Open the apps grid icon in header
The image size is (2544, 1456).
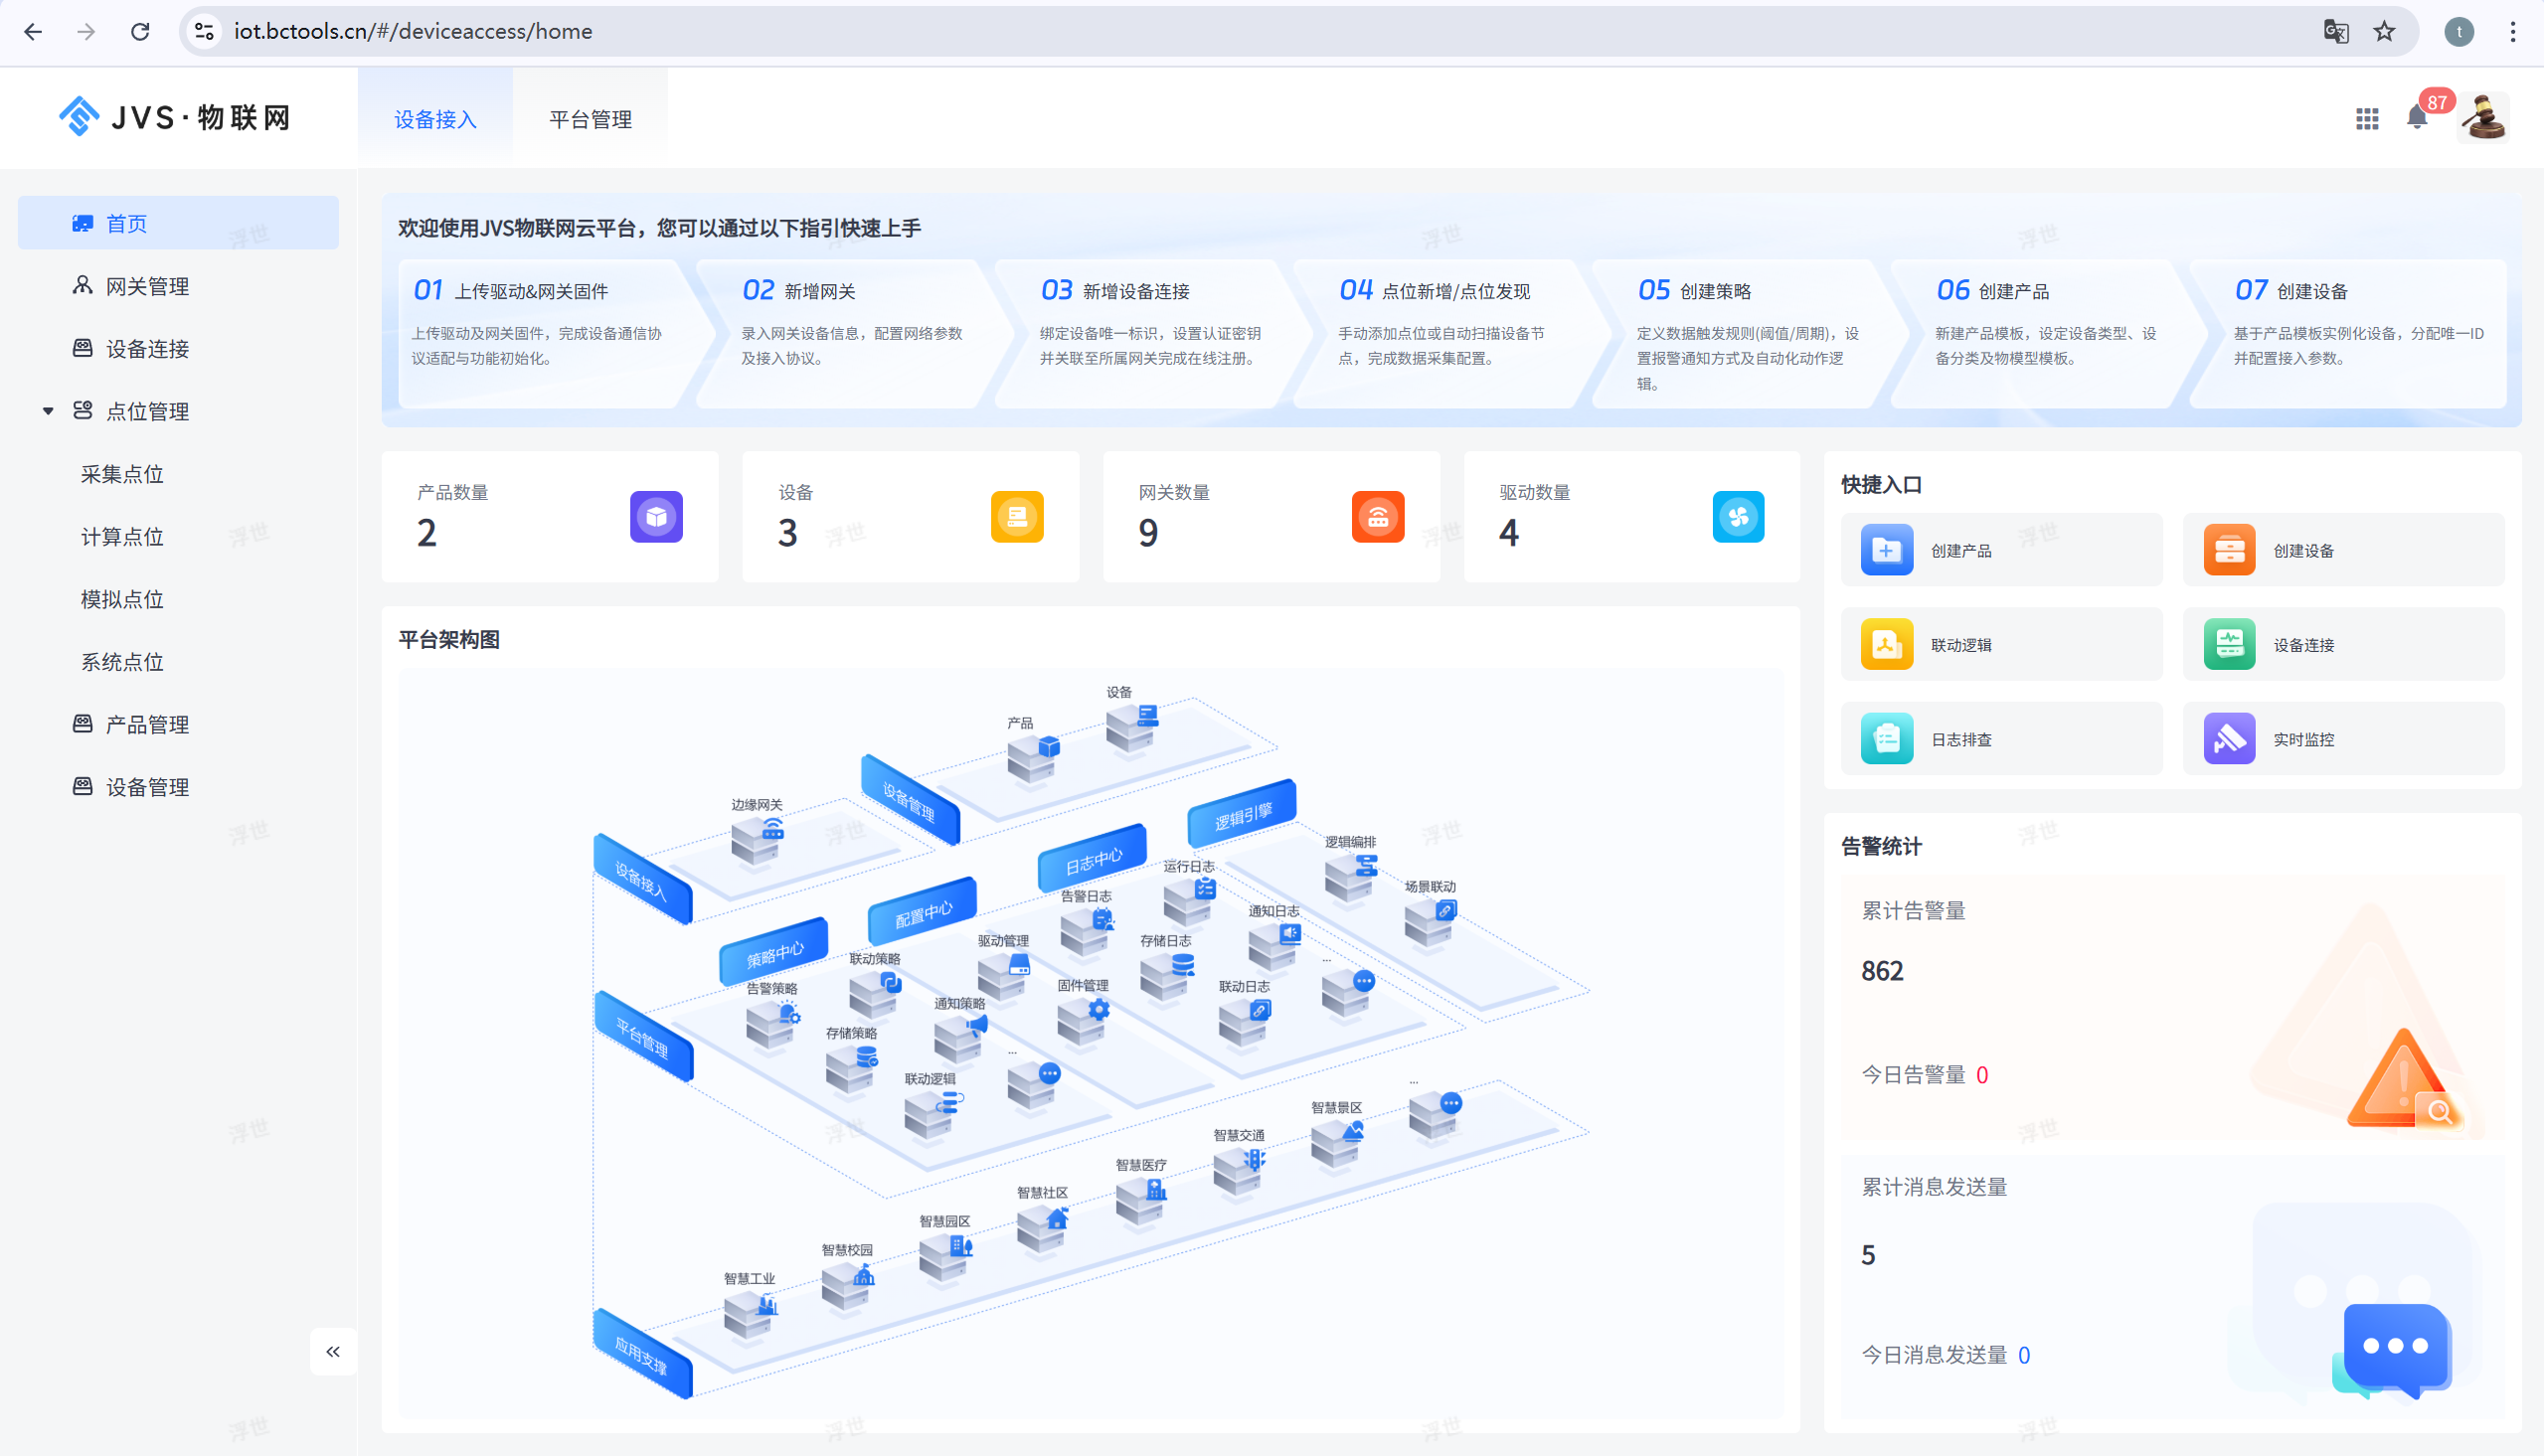click(2366, 119)
